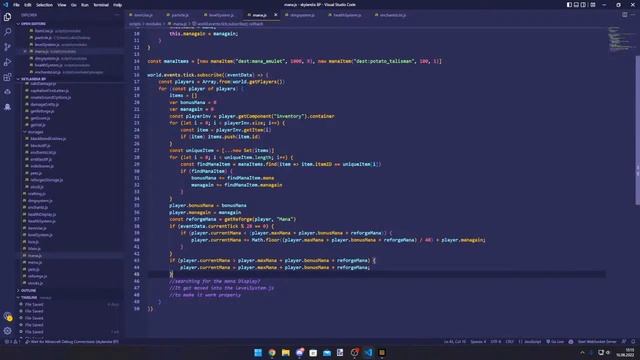Switch to Visual Studio Code in the taskbar

368,353
